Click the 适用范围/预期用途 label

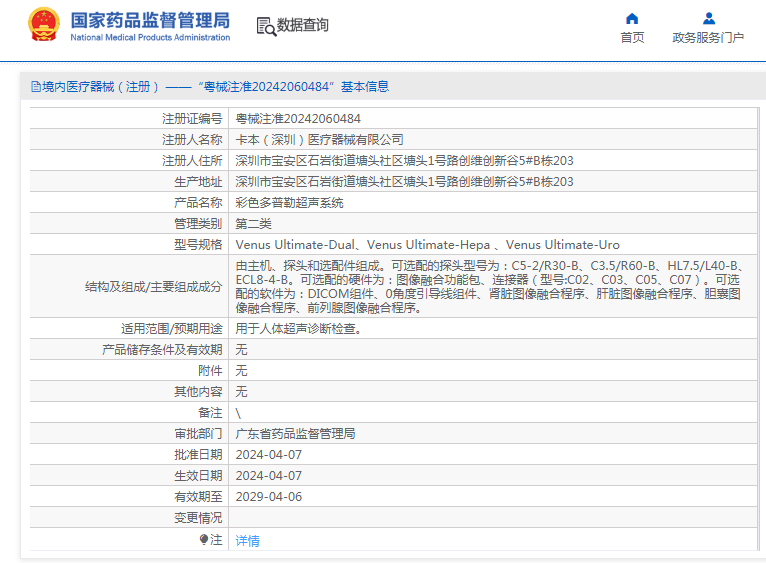click(x=171, y=329)
